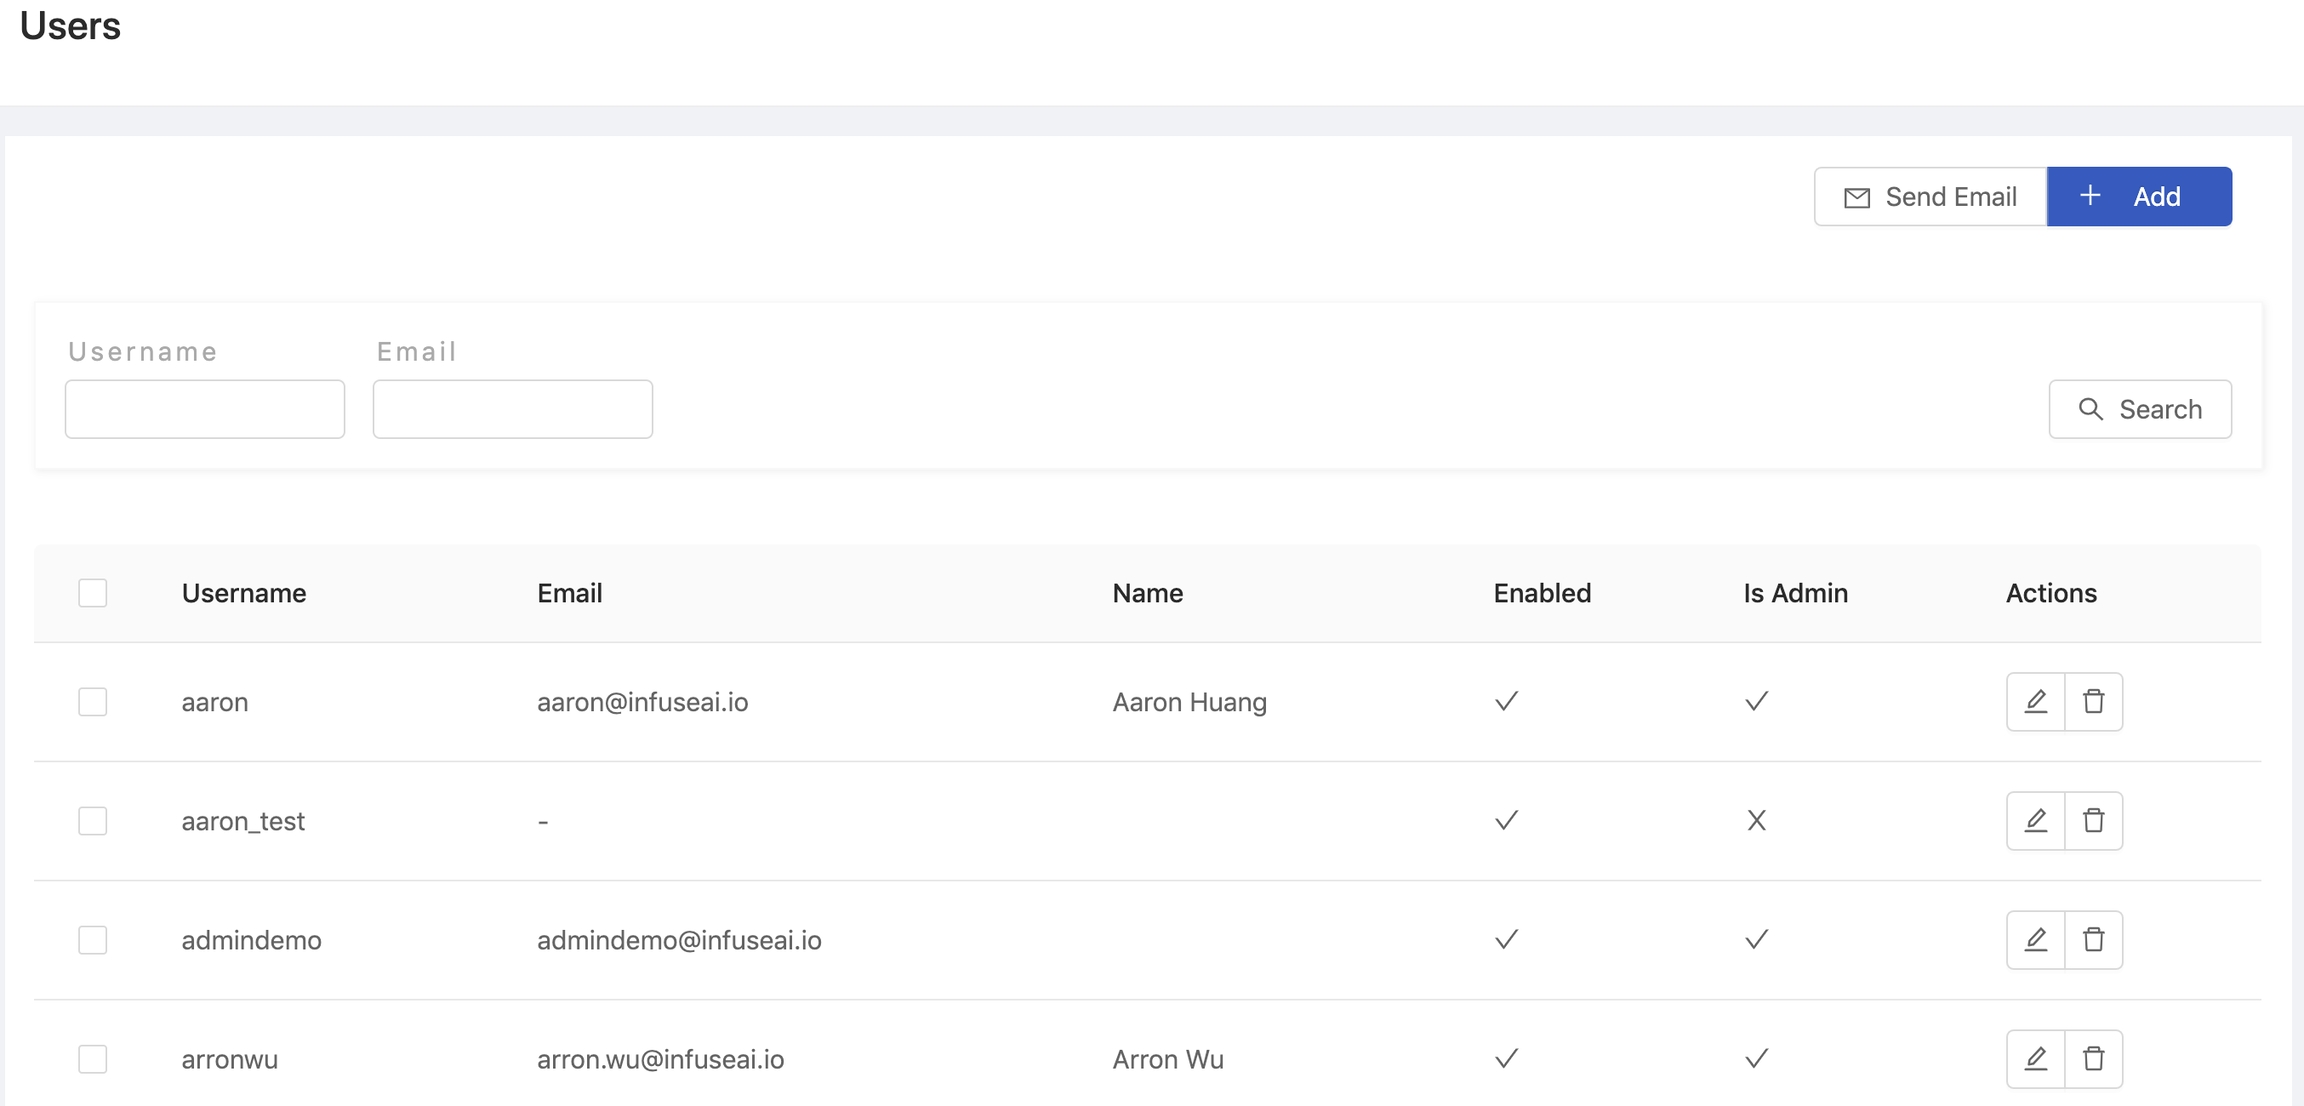Edit the aaron_test user
Viewport: 2304px width, 1106px height.
tap(2035, 821)
